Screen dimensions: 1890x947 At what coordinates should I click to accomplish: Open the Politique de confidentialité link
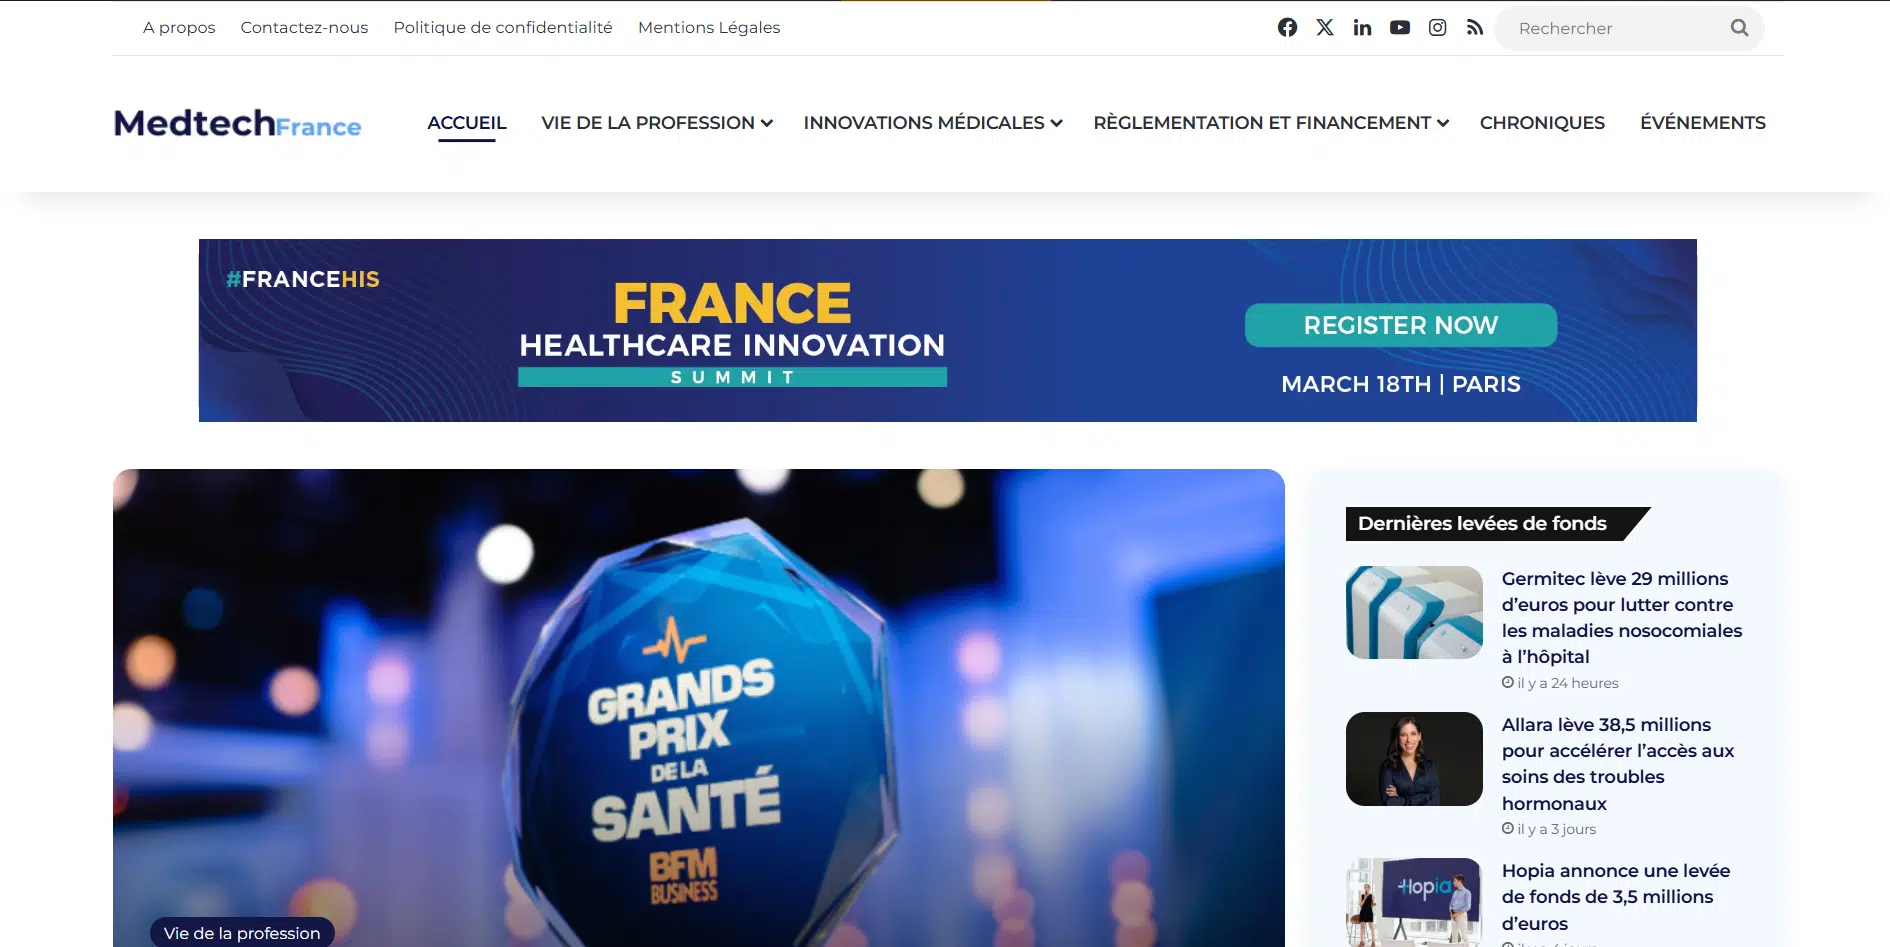pos(503,28)
